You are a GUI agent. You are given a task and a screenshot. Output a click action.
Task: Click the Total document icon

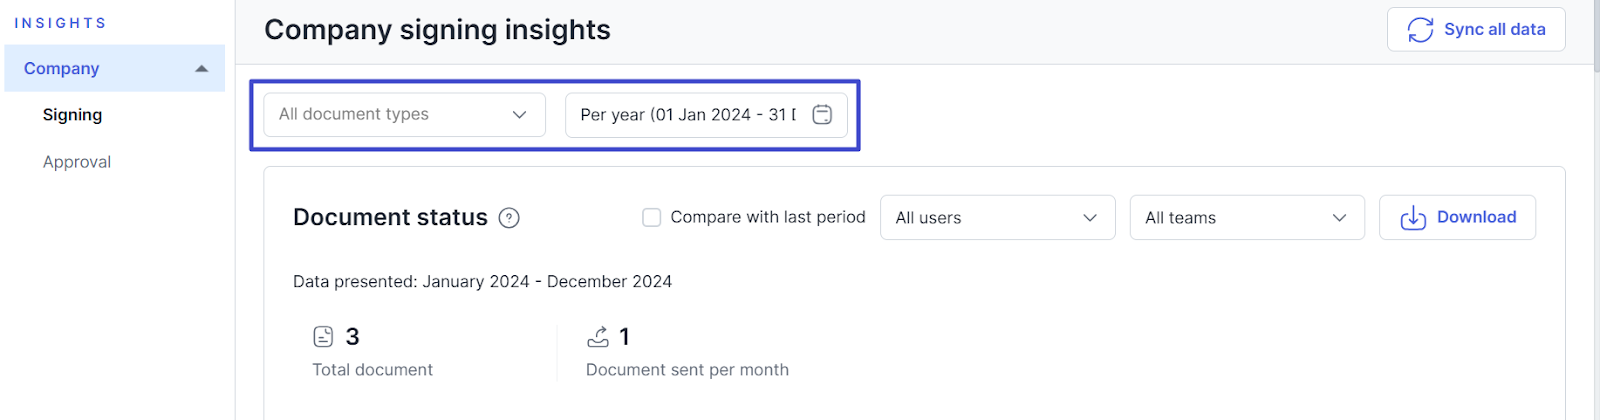[323, 337]
